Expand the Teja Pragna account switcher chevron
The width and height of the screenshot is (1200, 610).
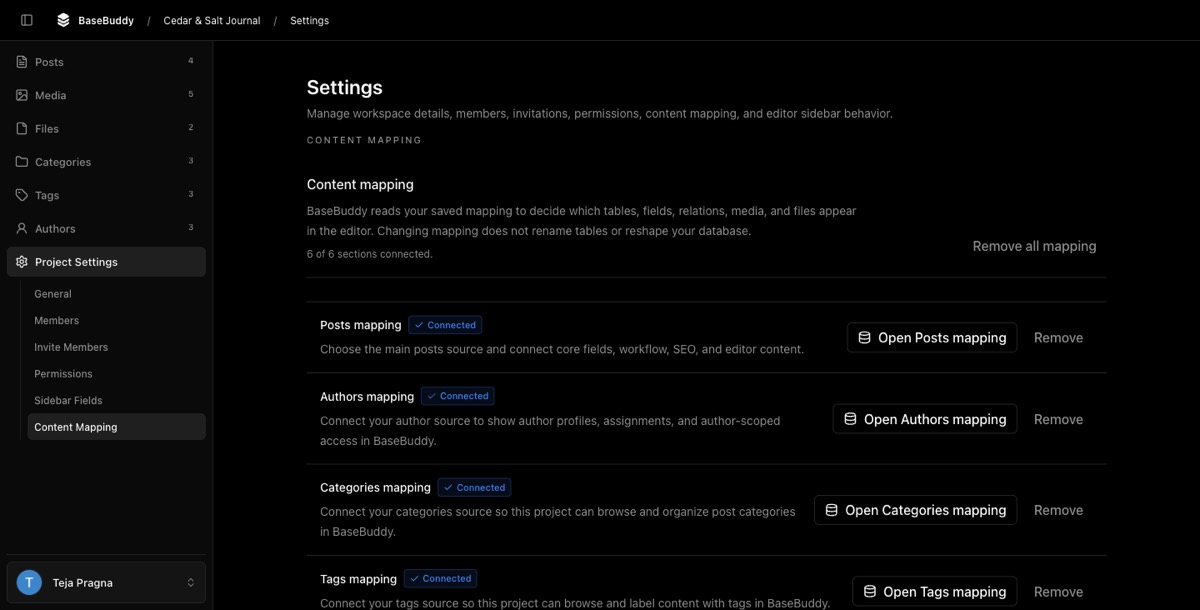click(x=190, y=582)
